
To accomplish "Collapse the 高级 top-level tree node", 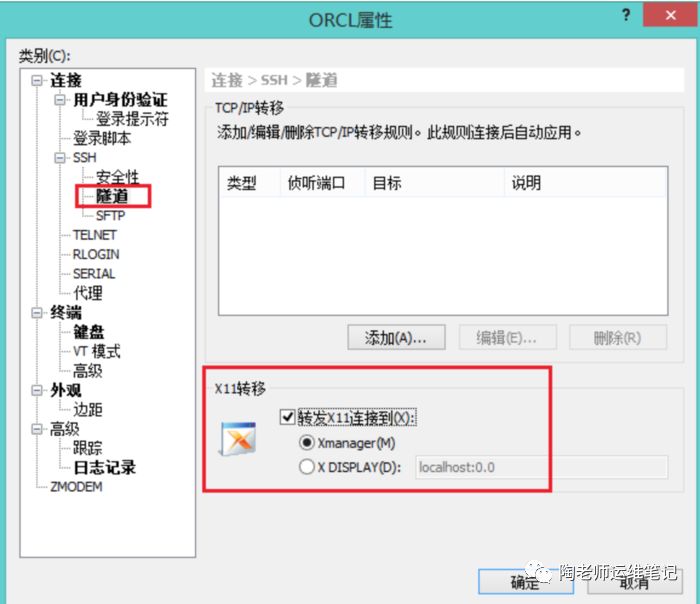I will pyautogui.click(x=37, y=429).
